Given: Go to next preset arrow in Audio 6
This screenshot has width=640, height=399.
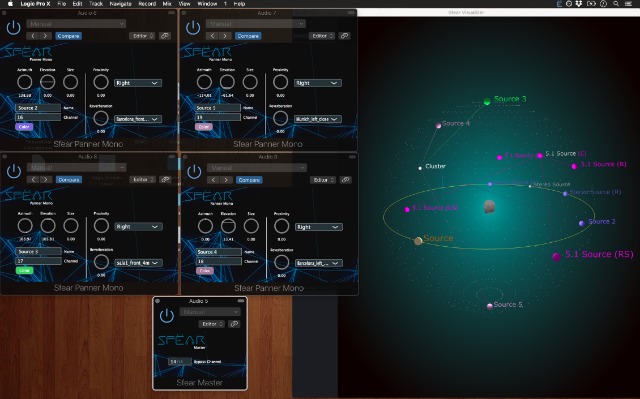Looking at the screenshot, I should [x=45, y=36].
